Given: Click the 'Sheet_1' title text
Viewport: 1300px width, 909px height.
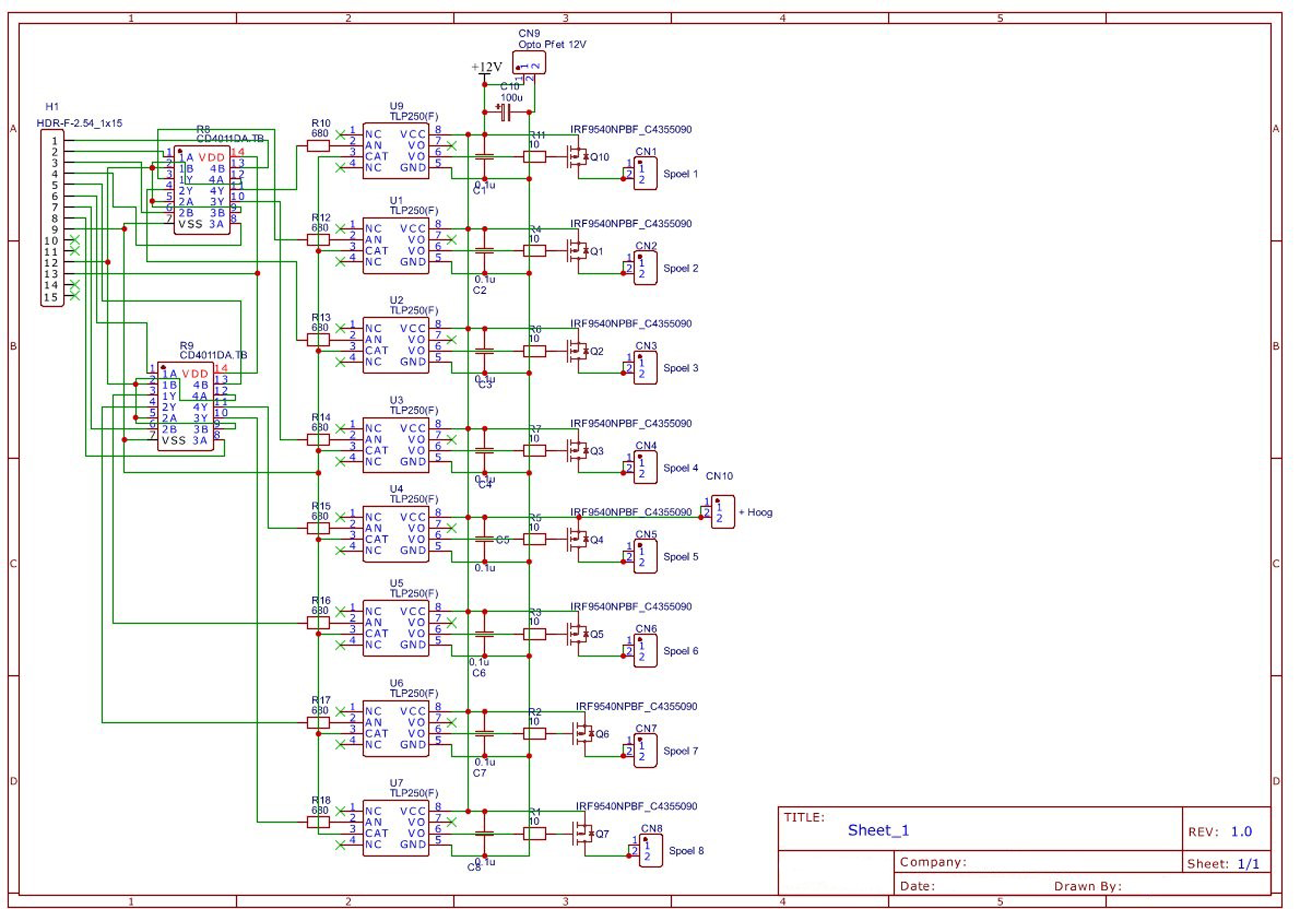Looking at the screenshot, I should pyautogui.click(x=879, y=830).
